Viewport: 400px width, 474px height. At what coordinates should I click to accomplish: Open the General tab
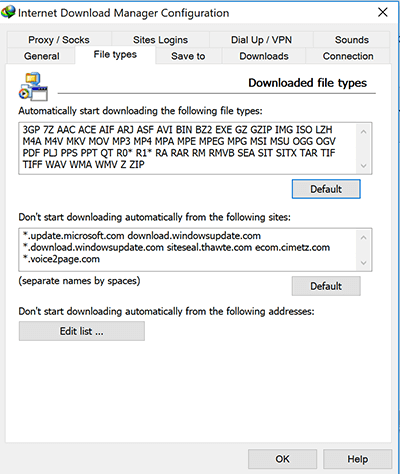tap(41, 56)
